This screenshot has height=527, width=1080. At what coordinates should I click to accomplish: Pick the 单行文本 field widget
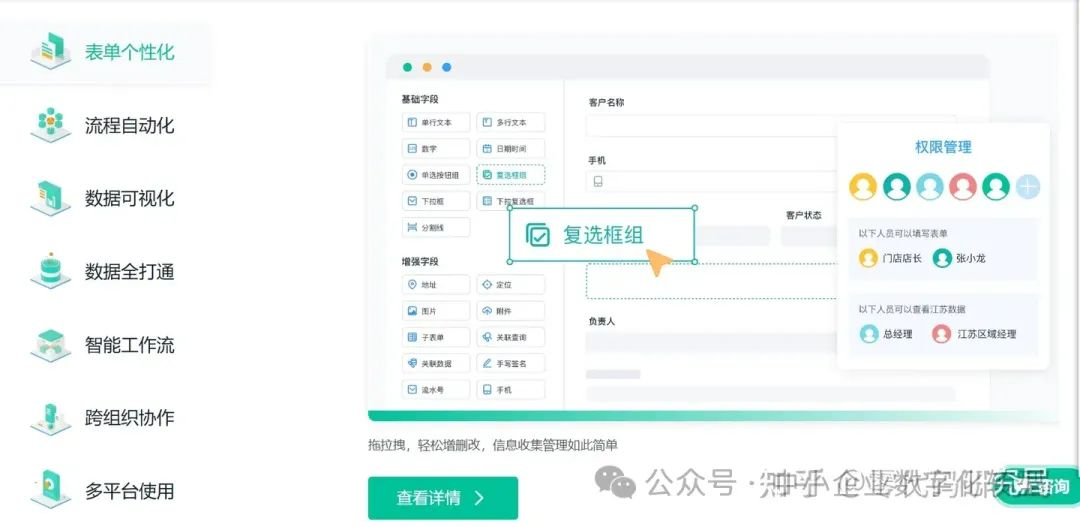tap(436, 123)
